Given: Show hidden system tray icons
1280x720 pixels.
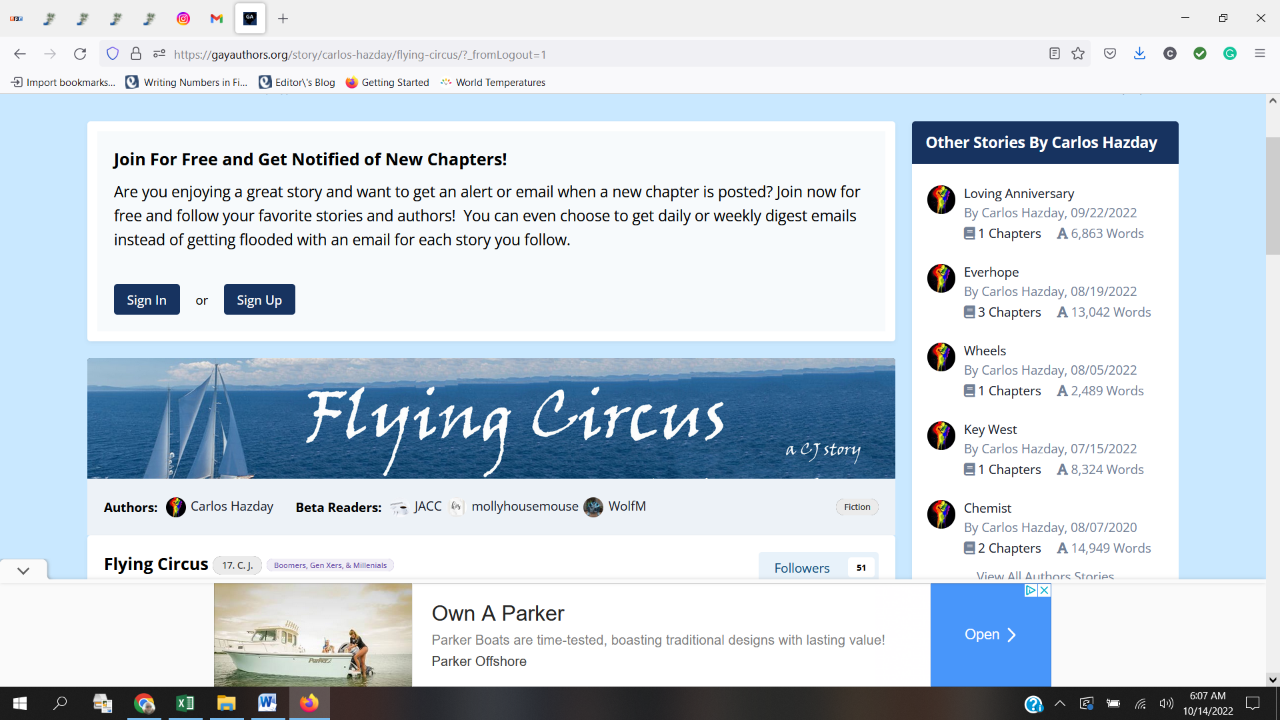Looking at the screenshot, I should (x=1060, y=703).
